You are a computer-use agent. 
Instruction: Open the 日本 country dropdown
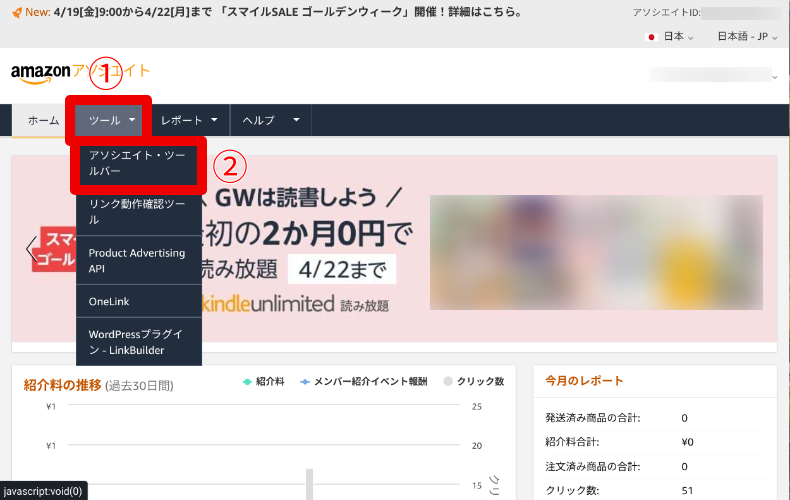pos(678,36)
